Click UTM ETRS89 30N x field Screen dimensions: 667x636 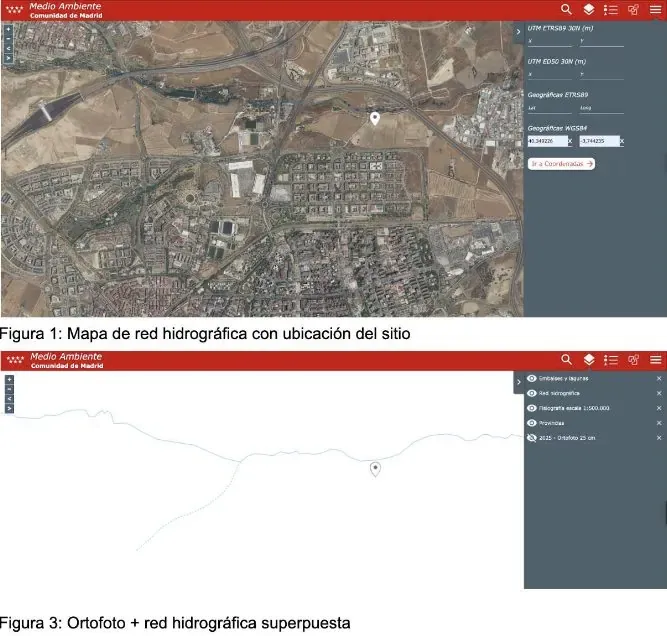point(550,41)
